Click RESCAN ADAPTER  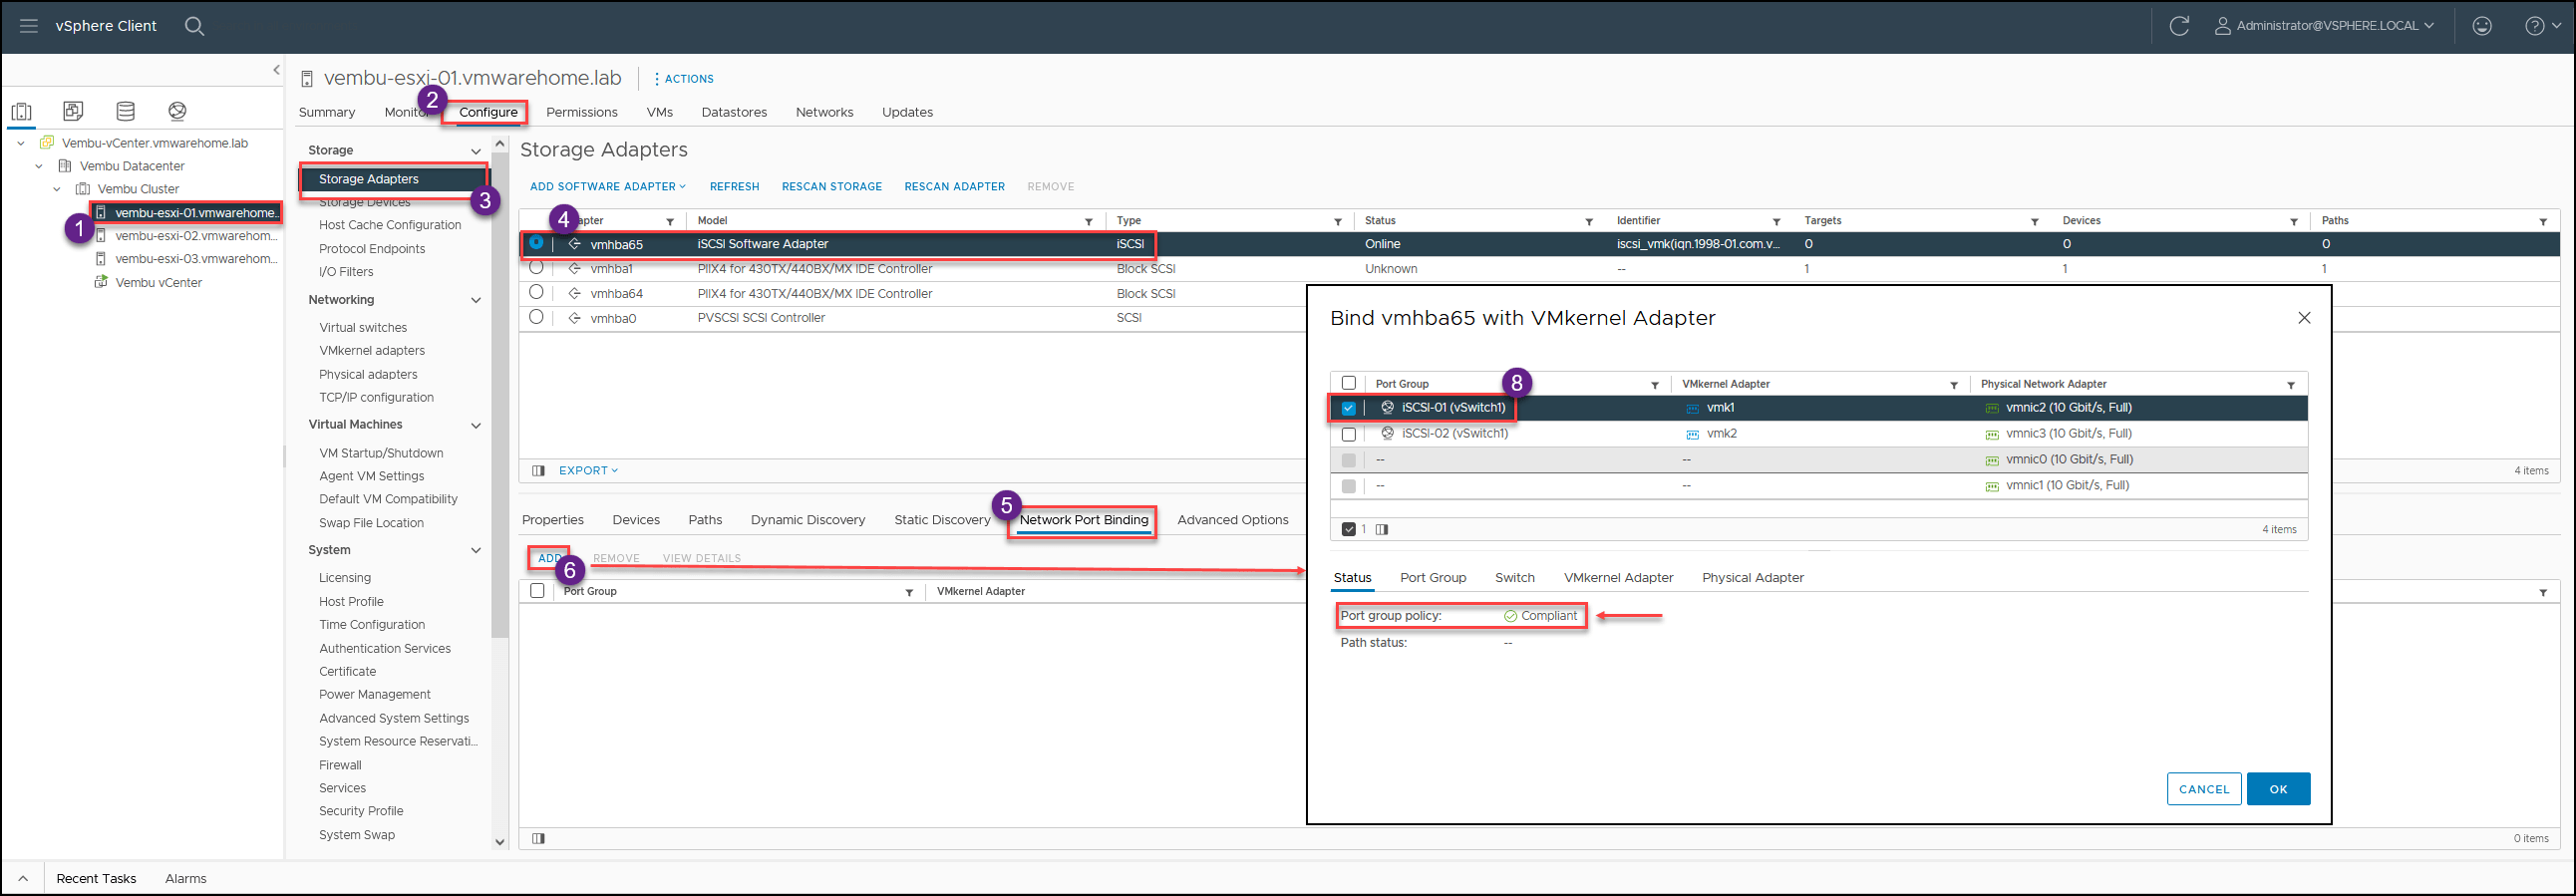tap(955, 187)
